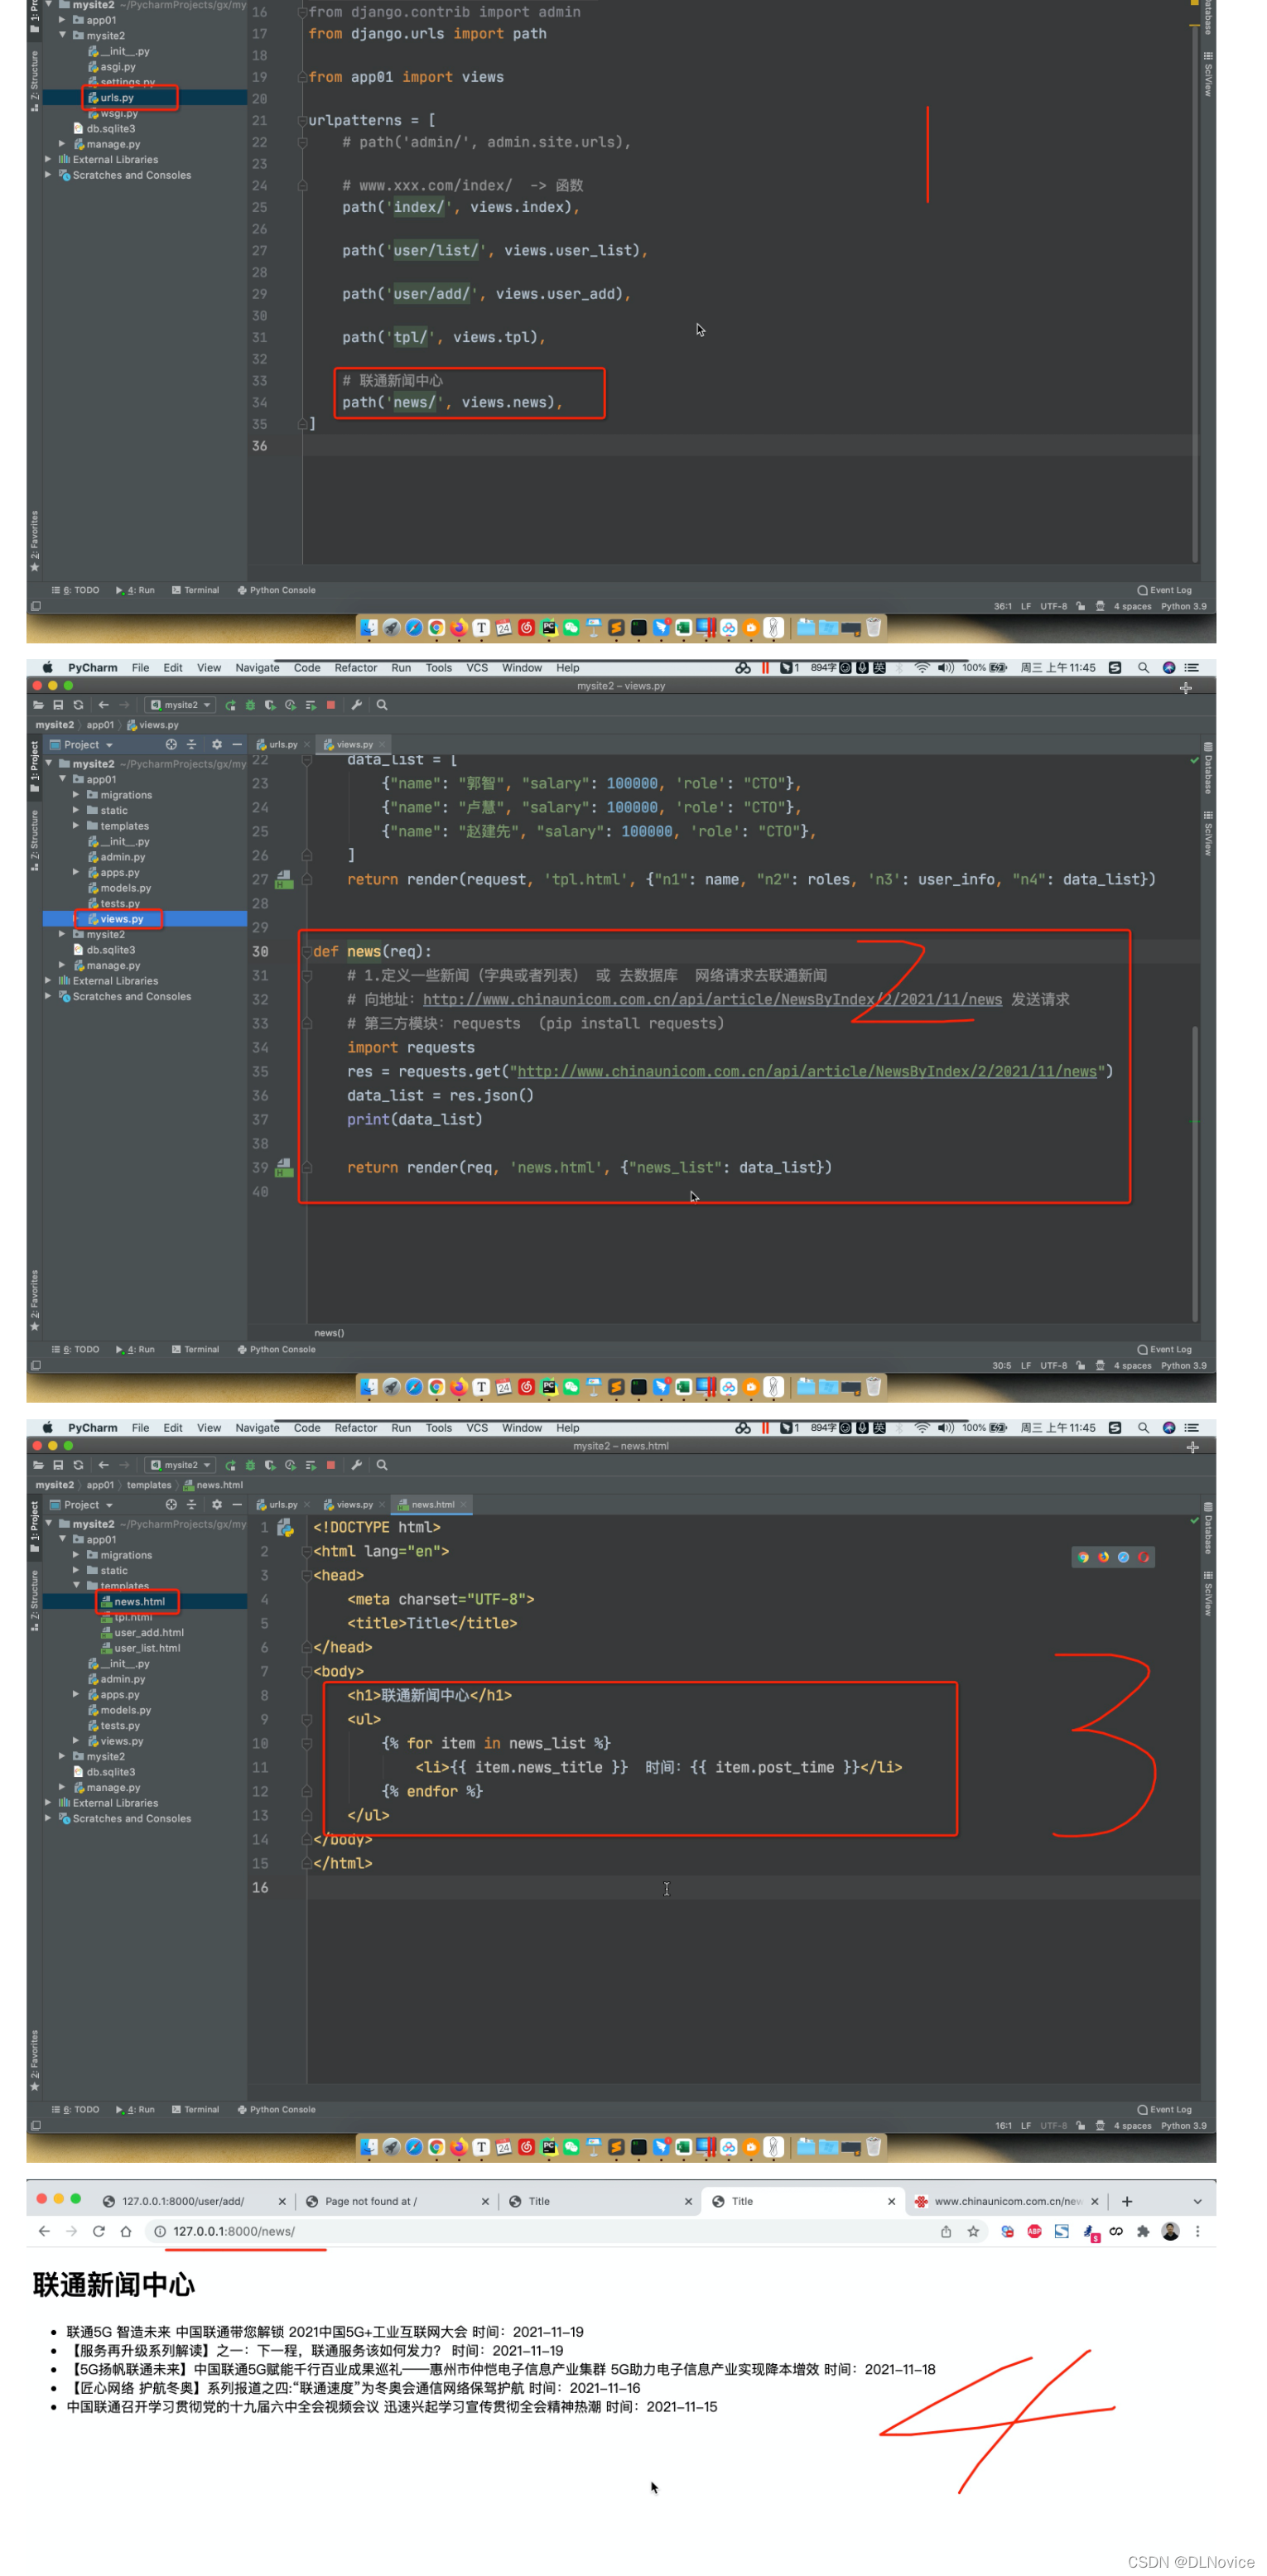Open Refactor menu in views.py window
The width and height of the screenshot is (1267, 2576).
point(356,668)
